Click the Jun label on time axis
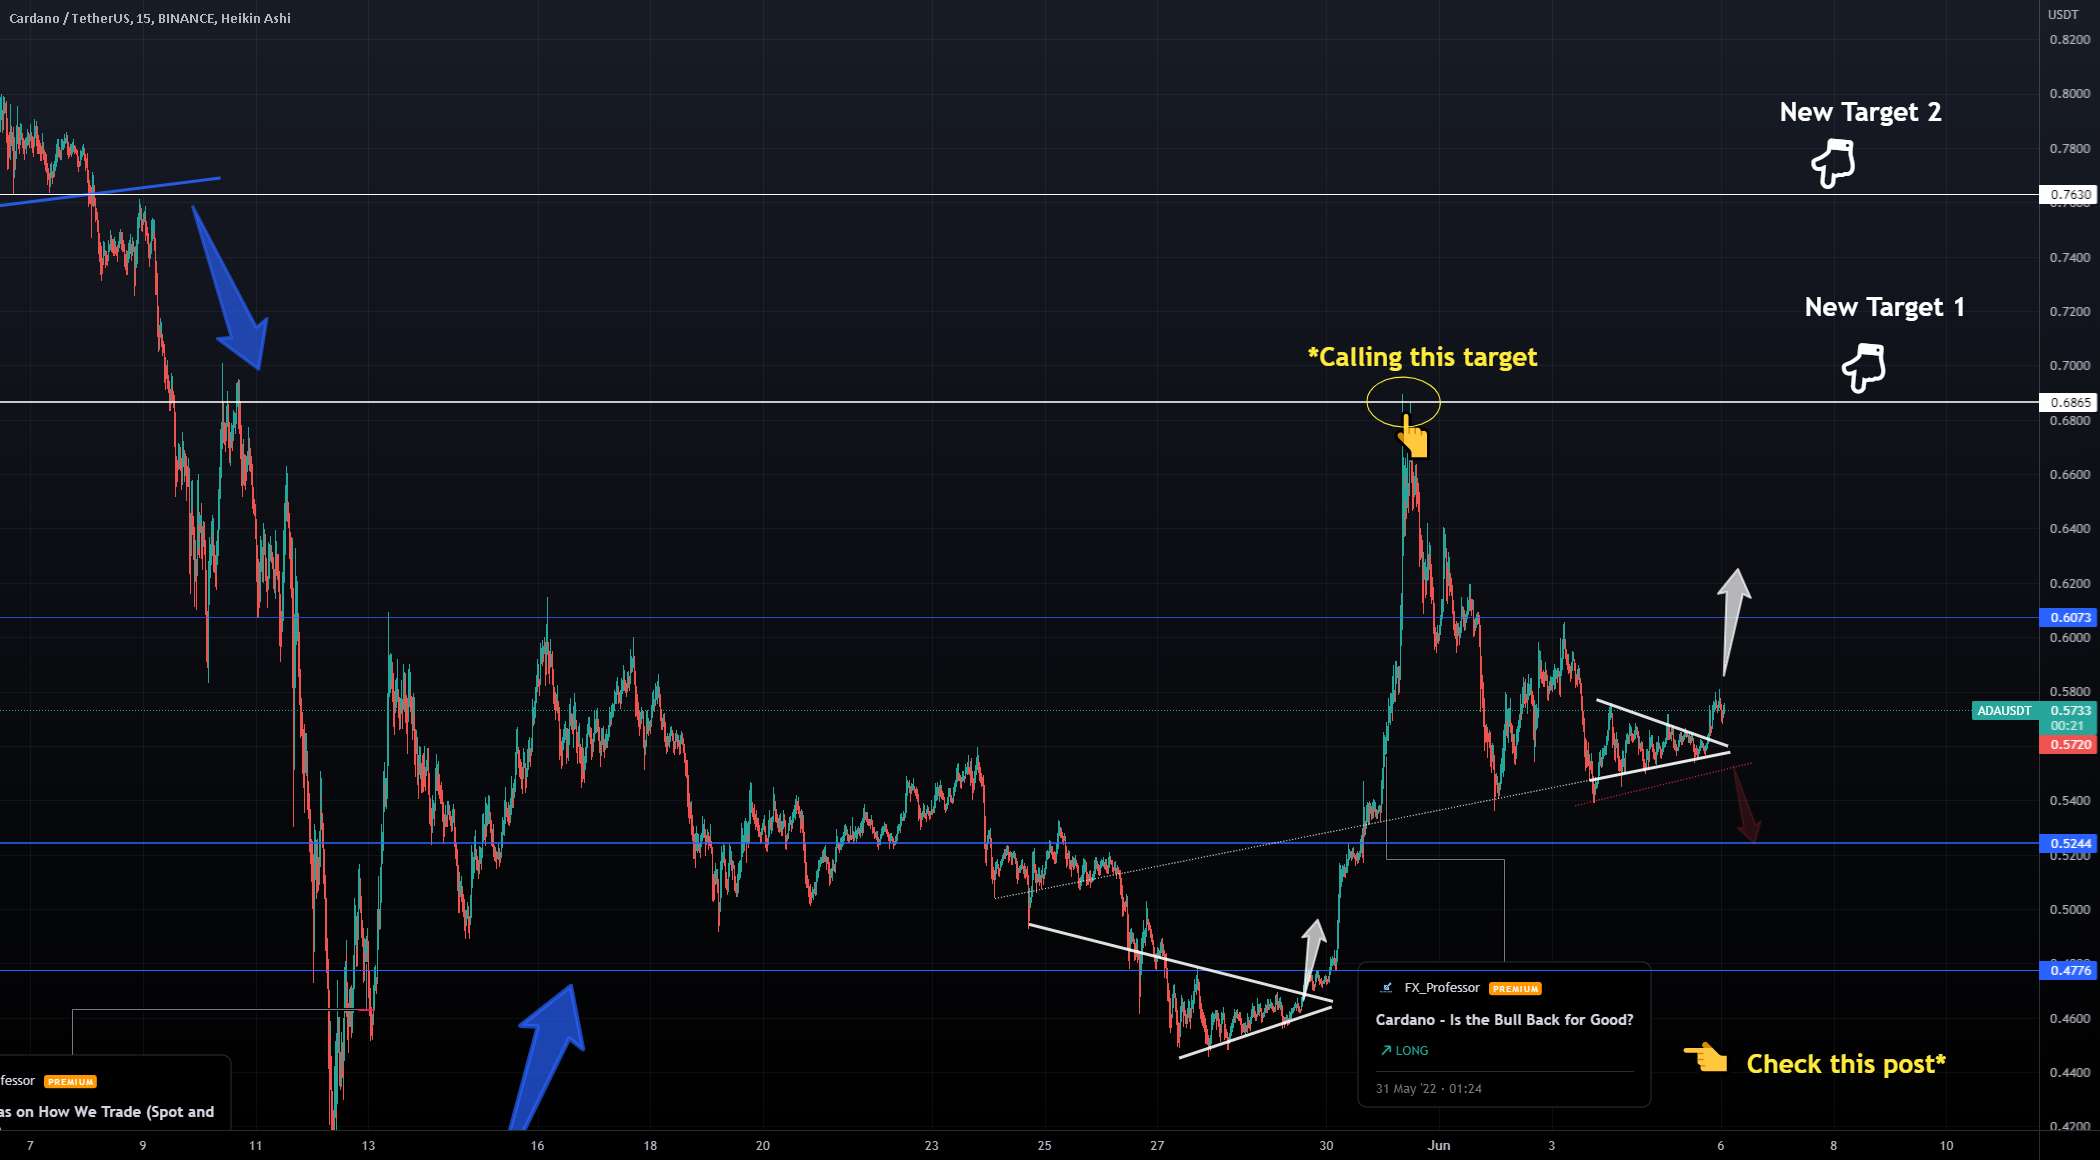2100x1160 pixels. (x=1438, y=1146)
